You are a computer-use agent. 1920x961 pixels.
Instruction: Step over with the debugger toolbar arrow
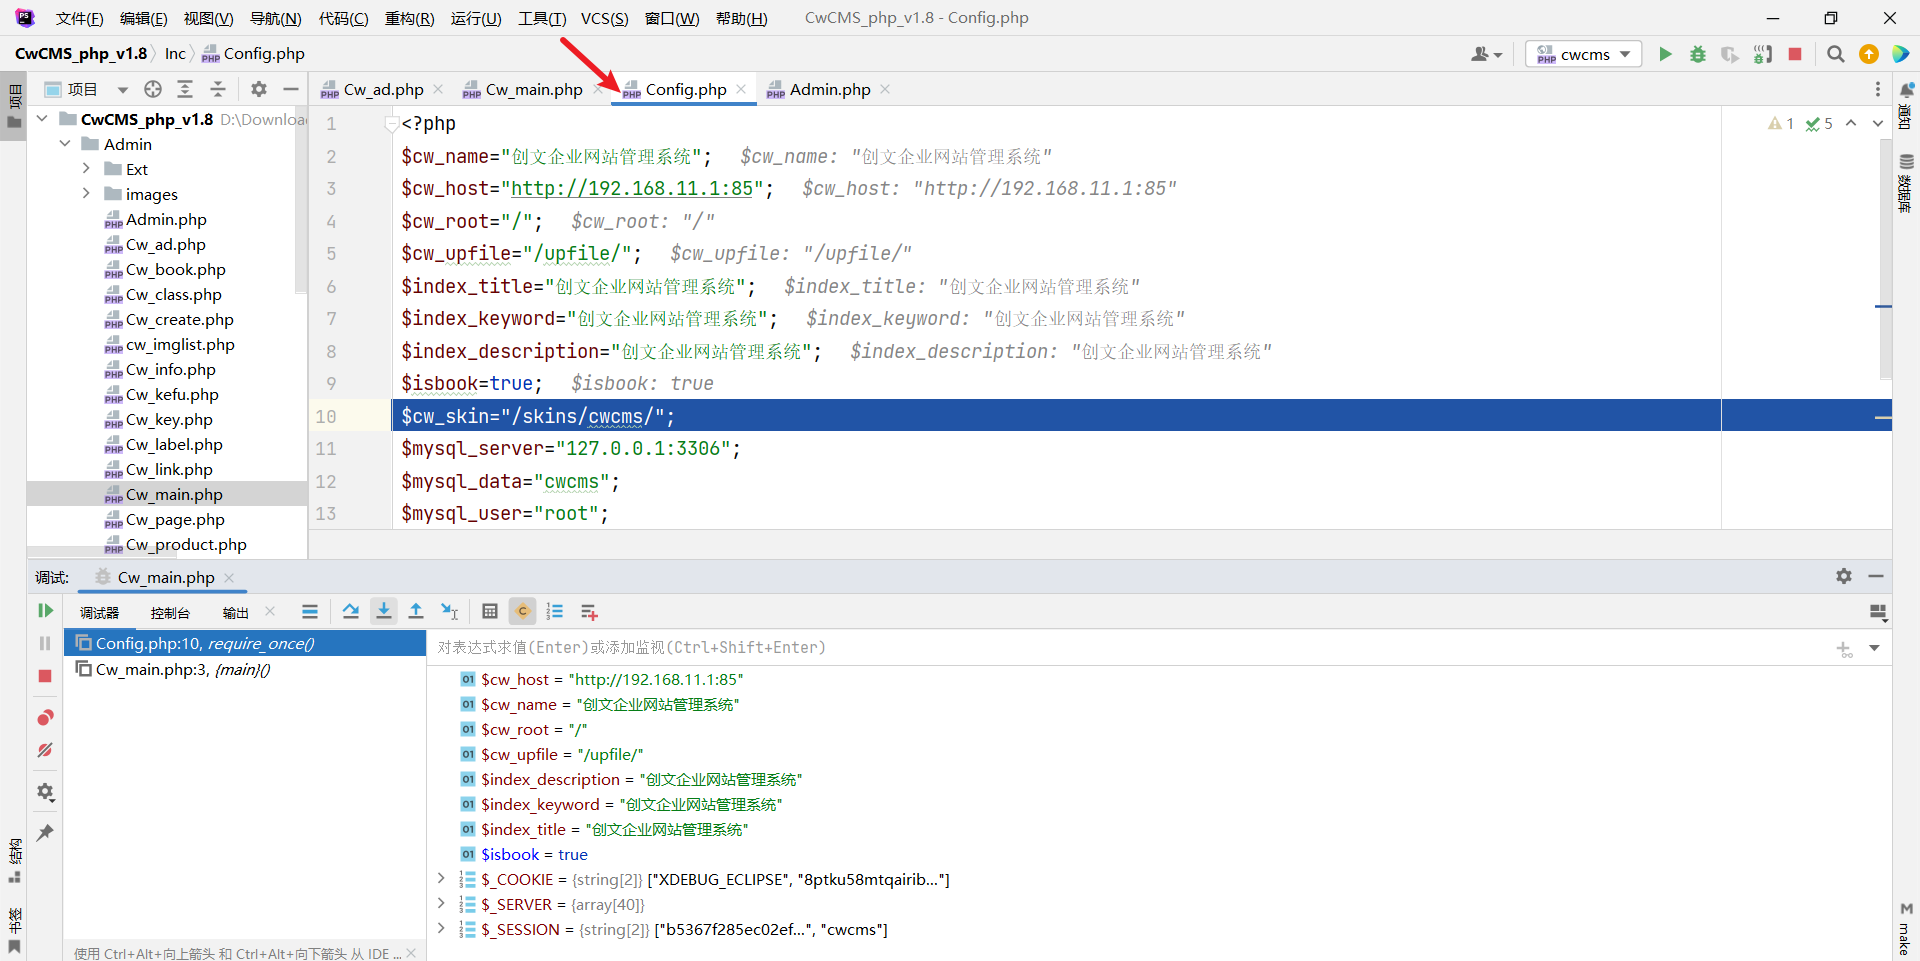350,612
